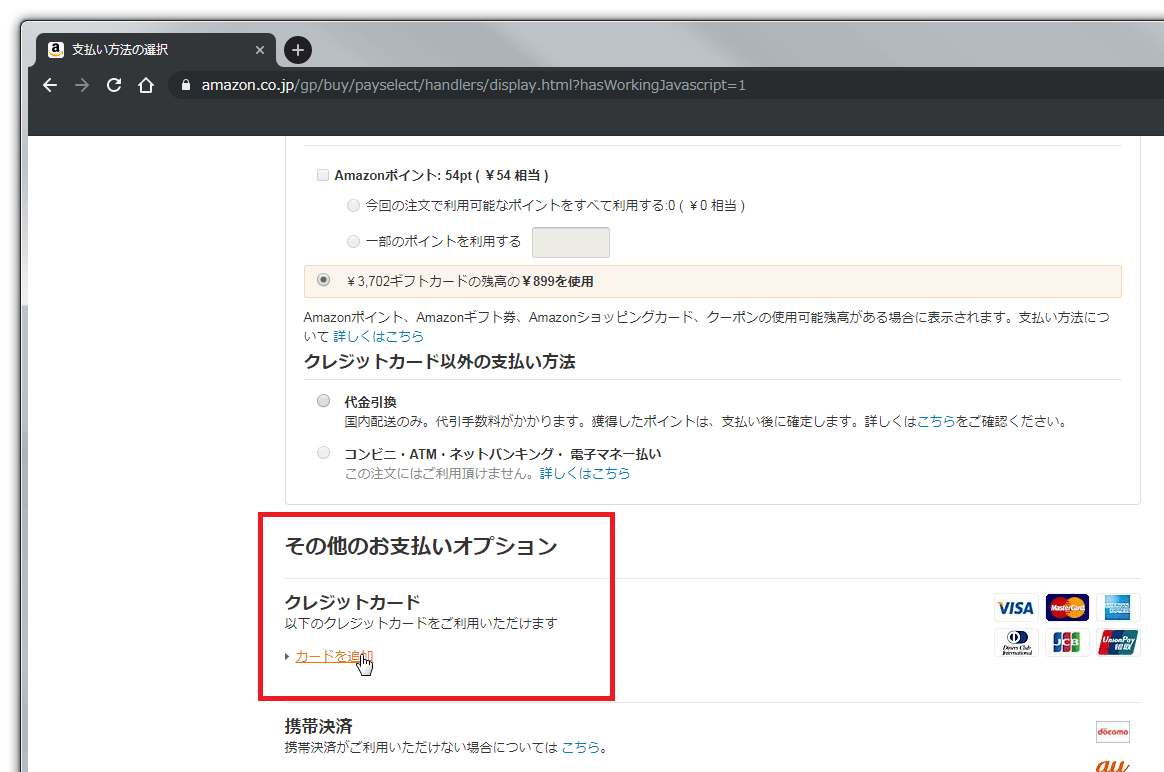Screen dimensions: 1164x772
Task: Open the こちら link in 携帯決済 section
Action: pyautogui.click(x=581, y=747)
